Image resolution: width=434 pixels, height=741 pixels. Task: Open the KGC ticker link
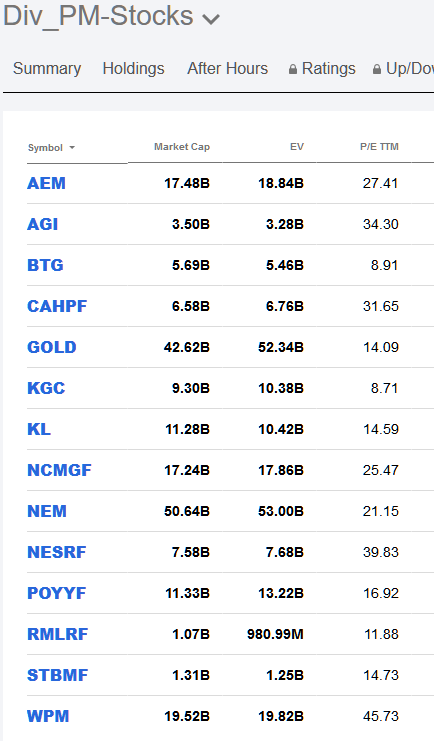(46, 388)
